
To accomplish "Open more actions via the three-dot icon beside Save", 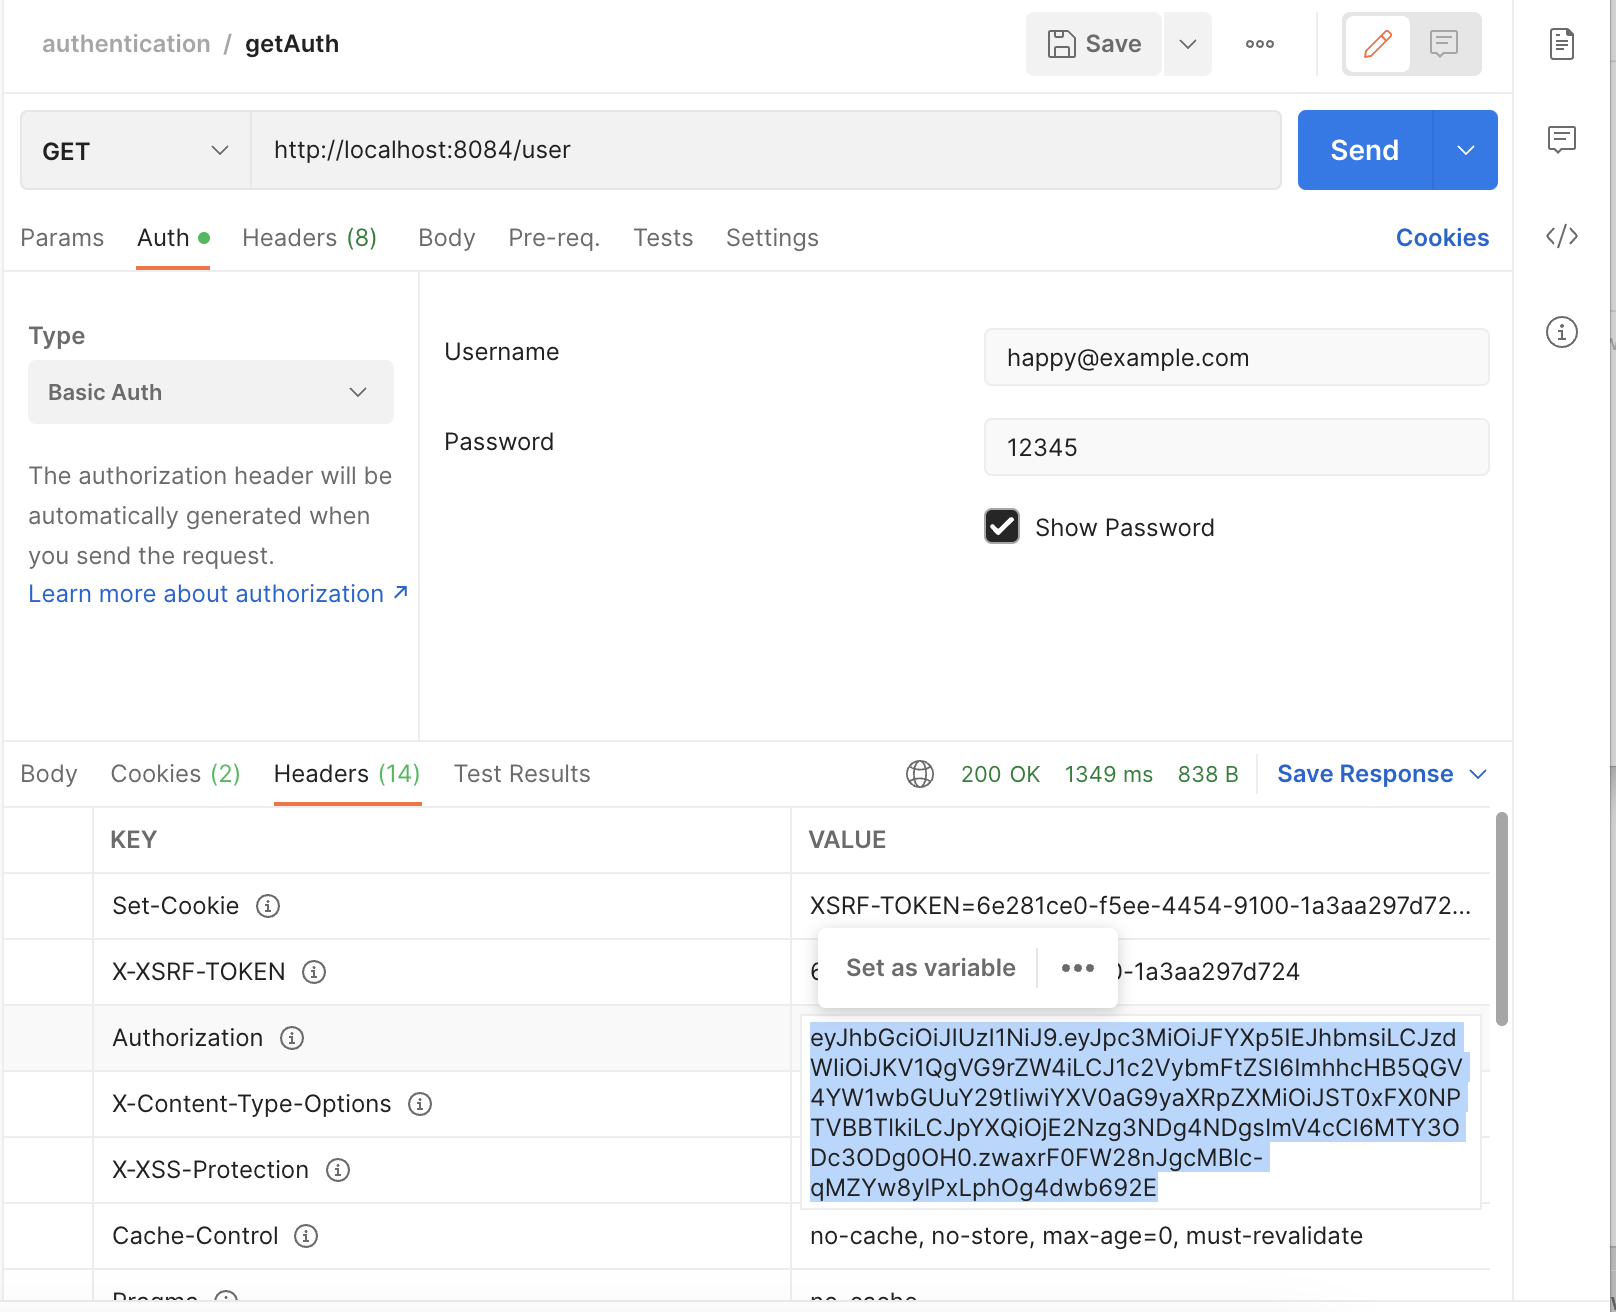I will click(1259, 43).
